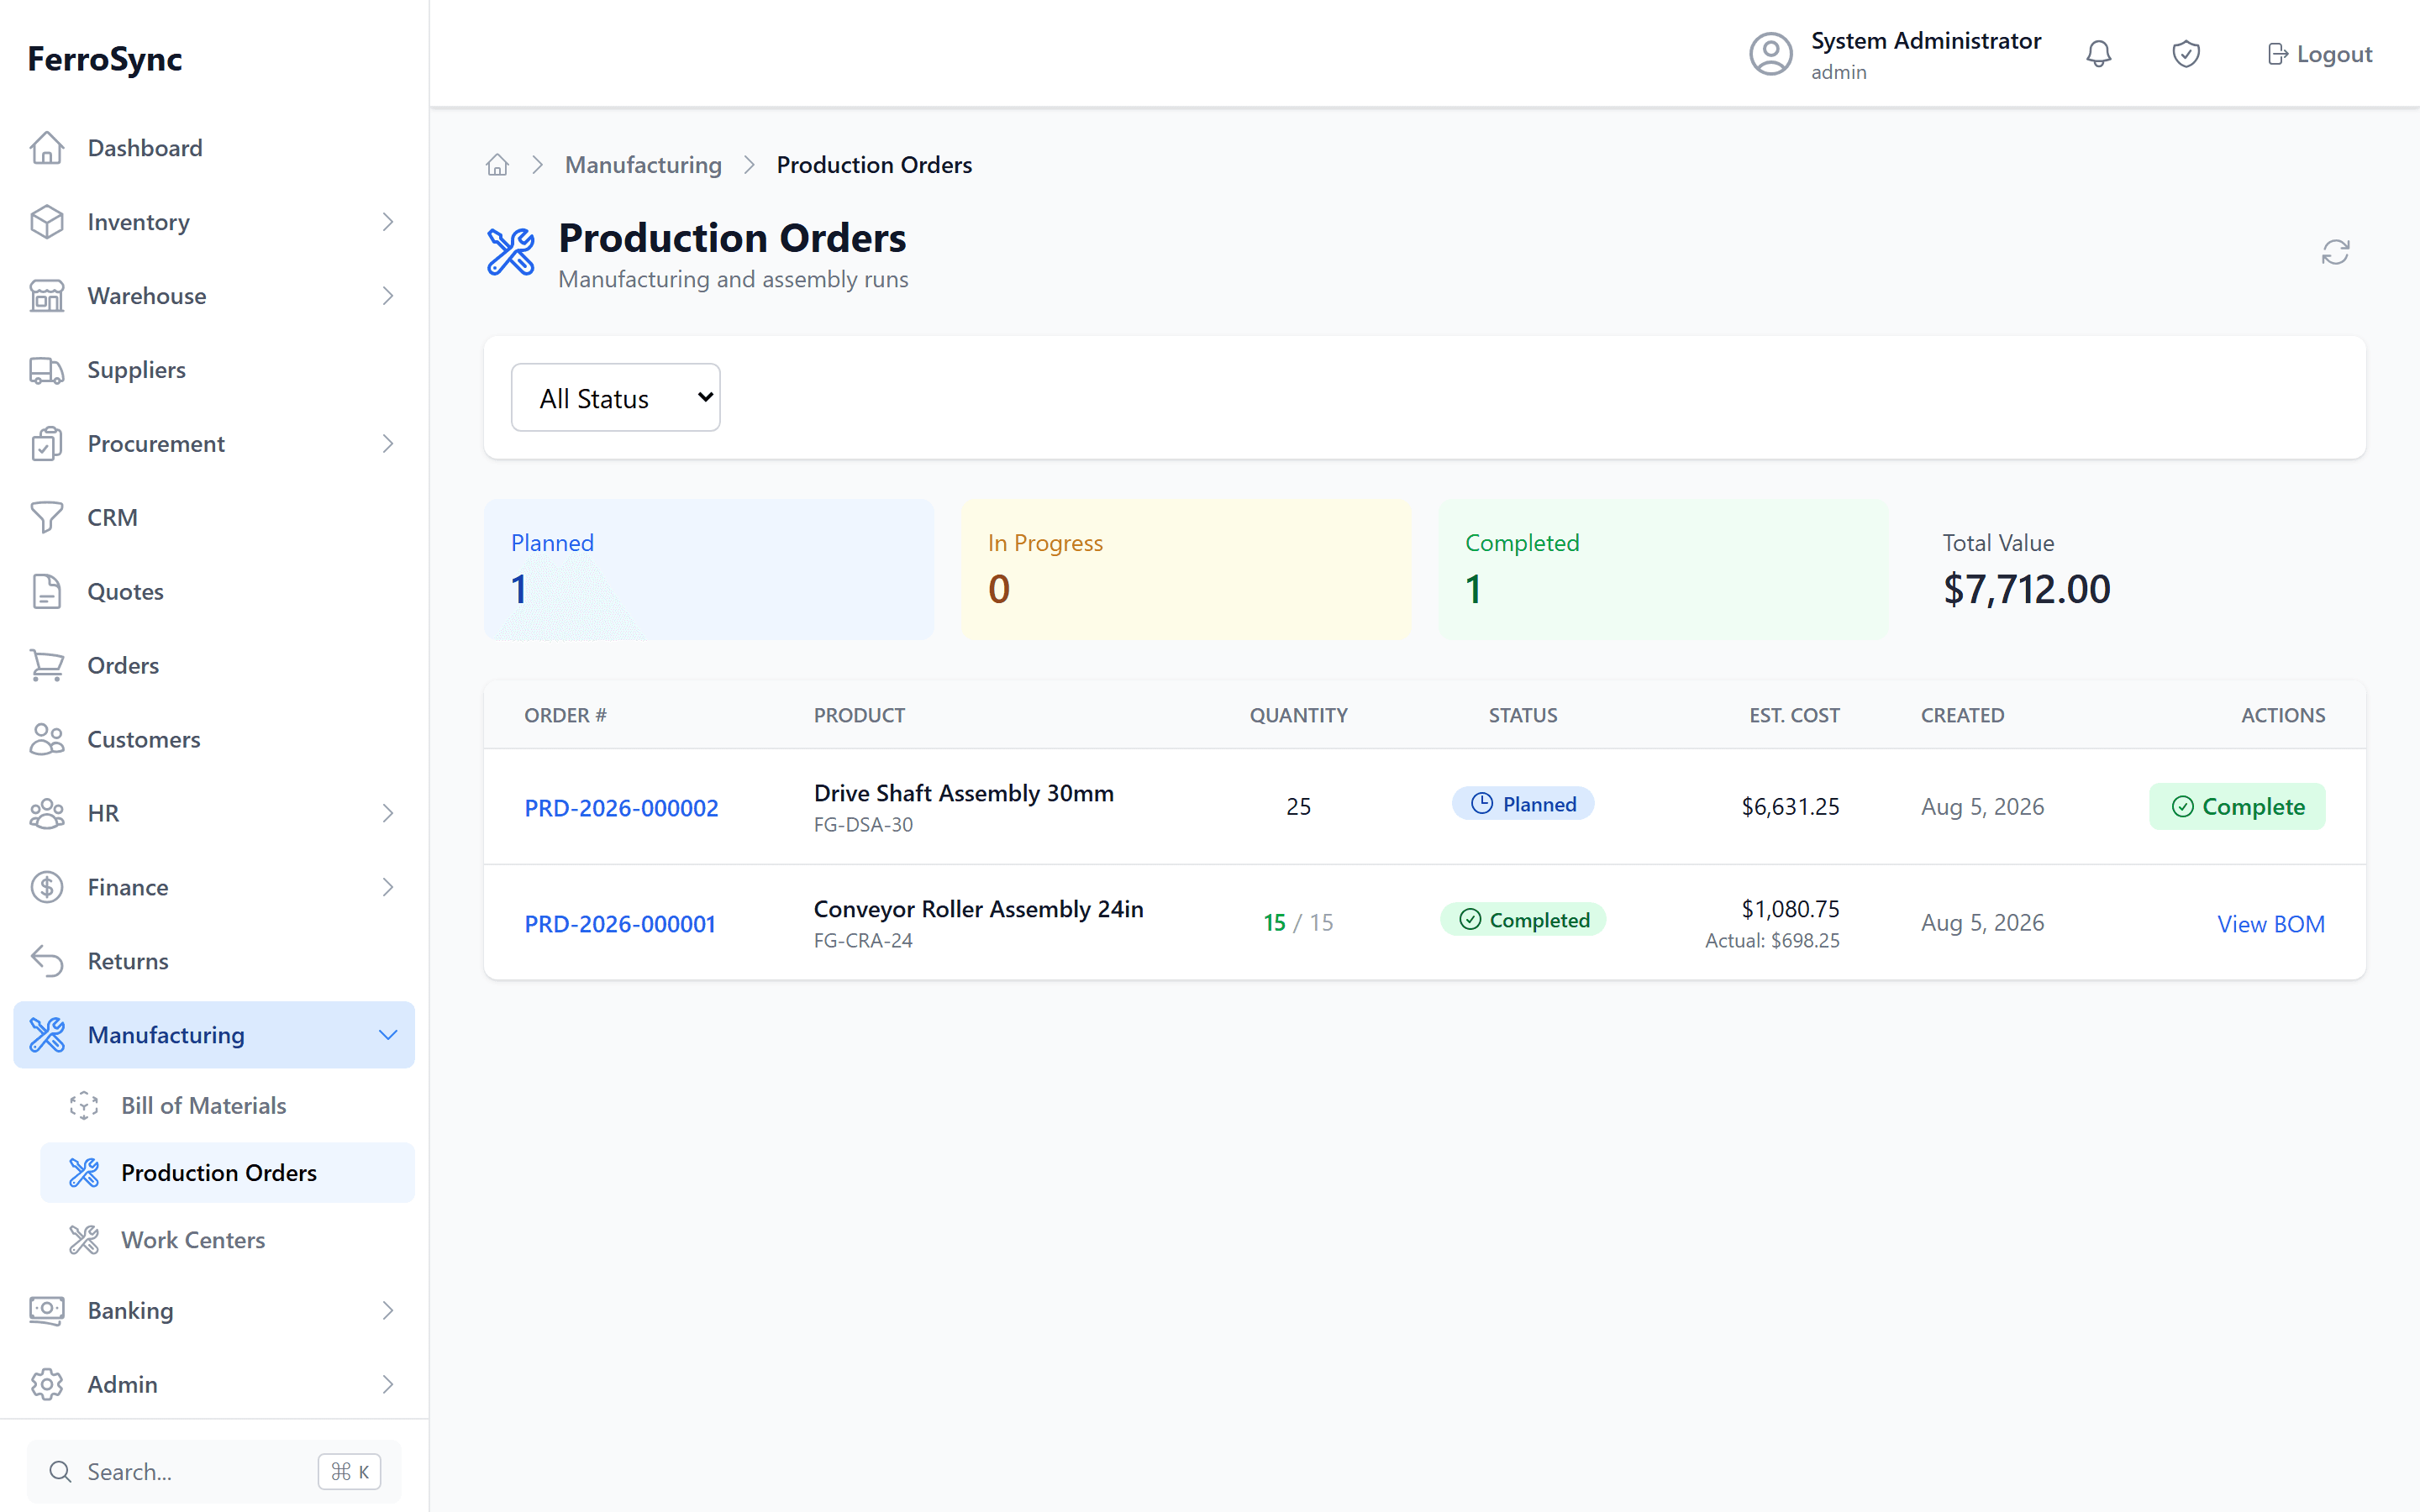Click the sidebar Search field

214,1472
